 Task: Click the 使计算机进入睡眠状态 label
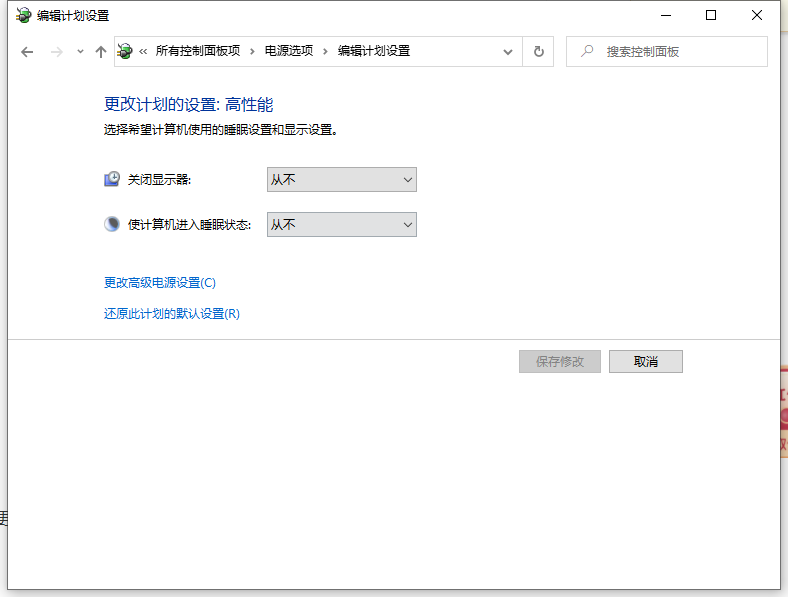[189, 224]
